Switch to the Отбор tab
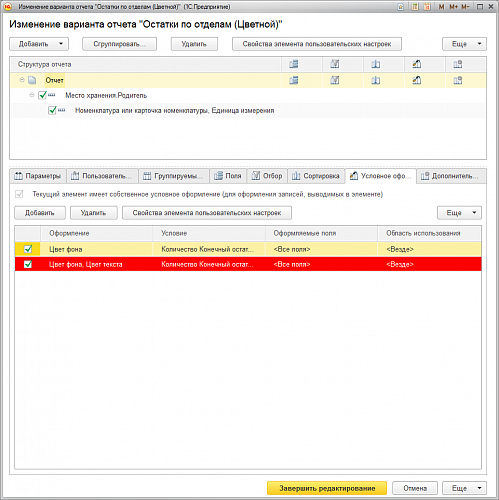The width and height of the screenshot is (499, 500). pyautogui.click(x=267, y=176)
